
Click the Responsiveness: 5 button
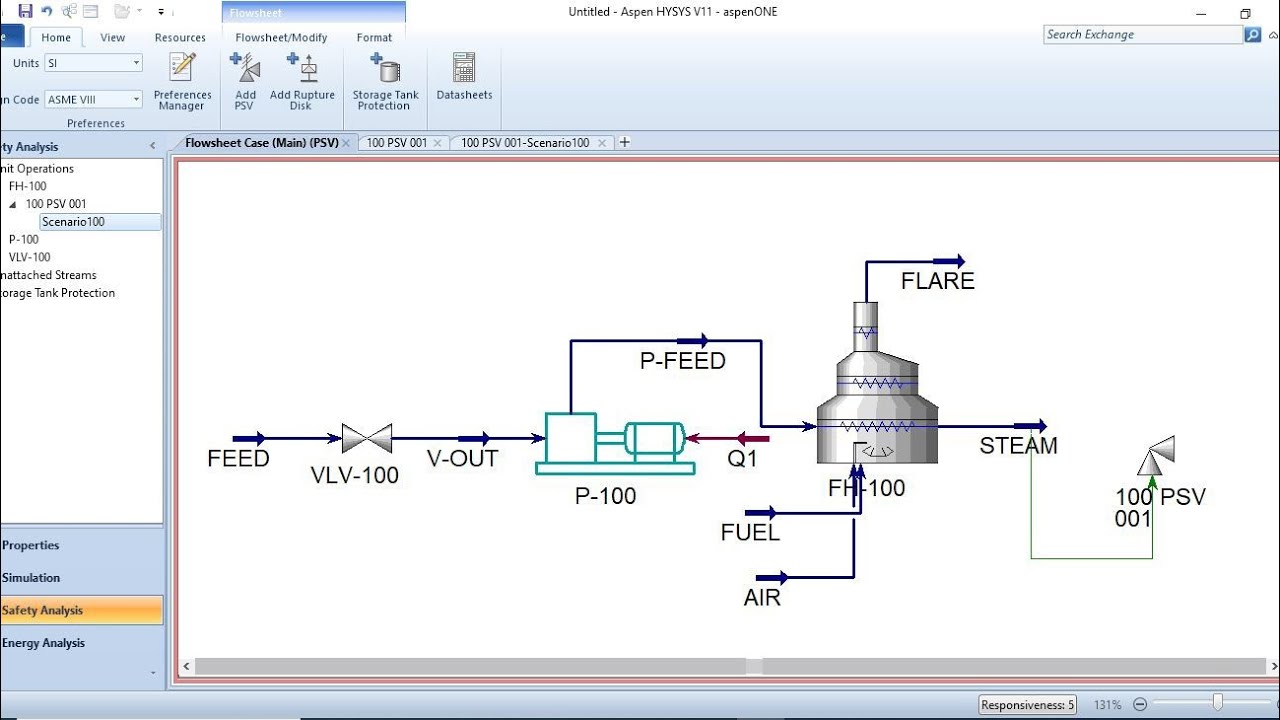1028,705
